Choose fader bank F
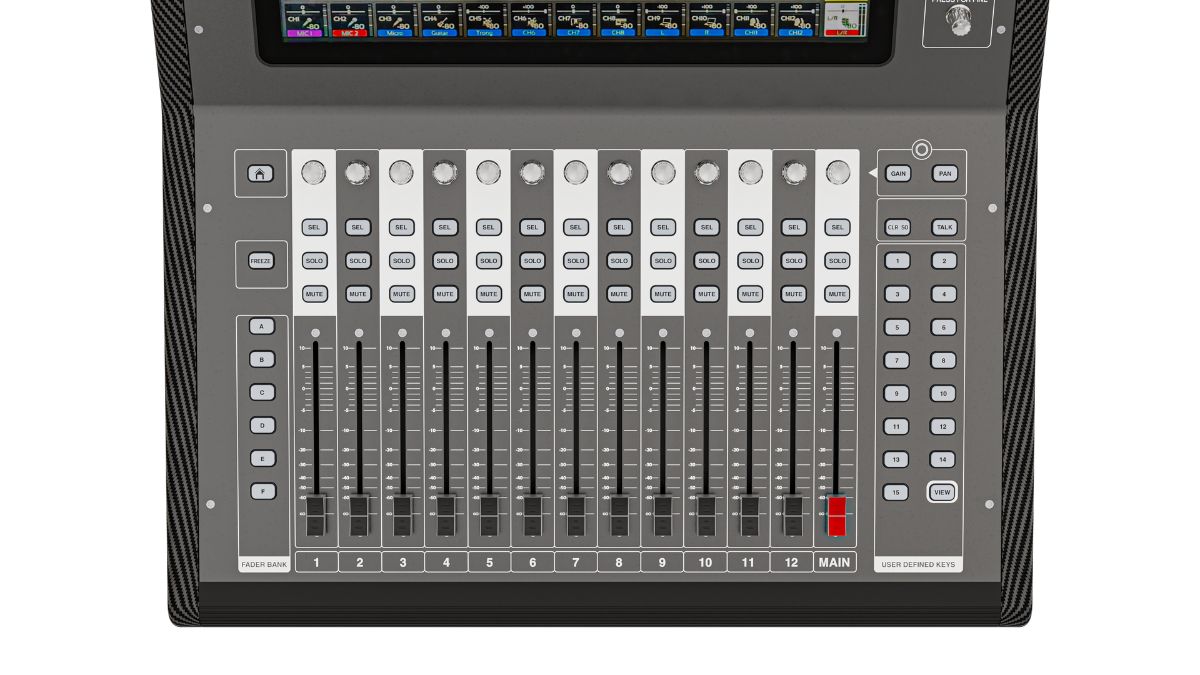 (x=262, y=491)
